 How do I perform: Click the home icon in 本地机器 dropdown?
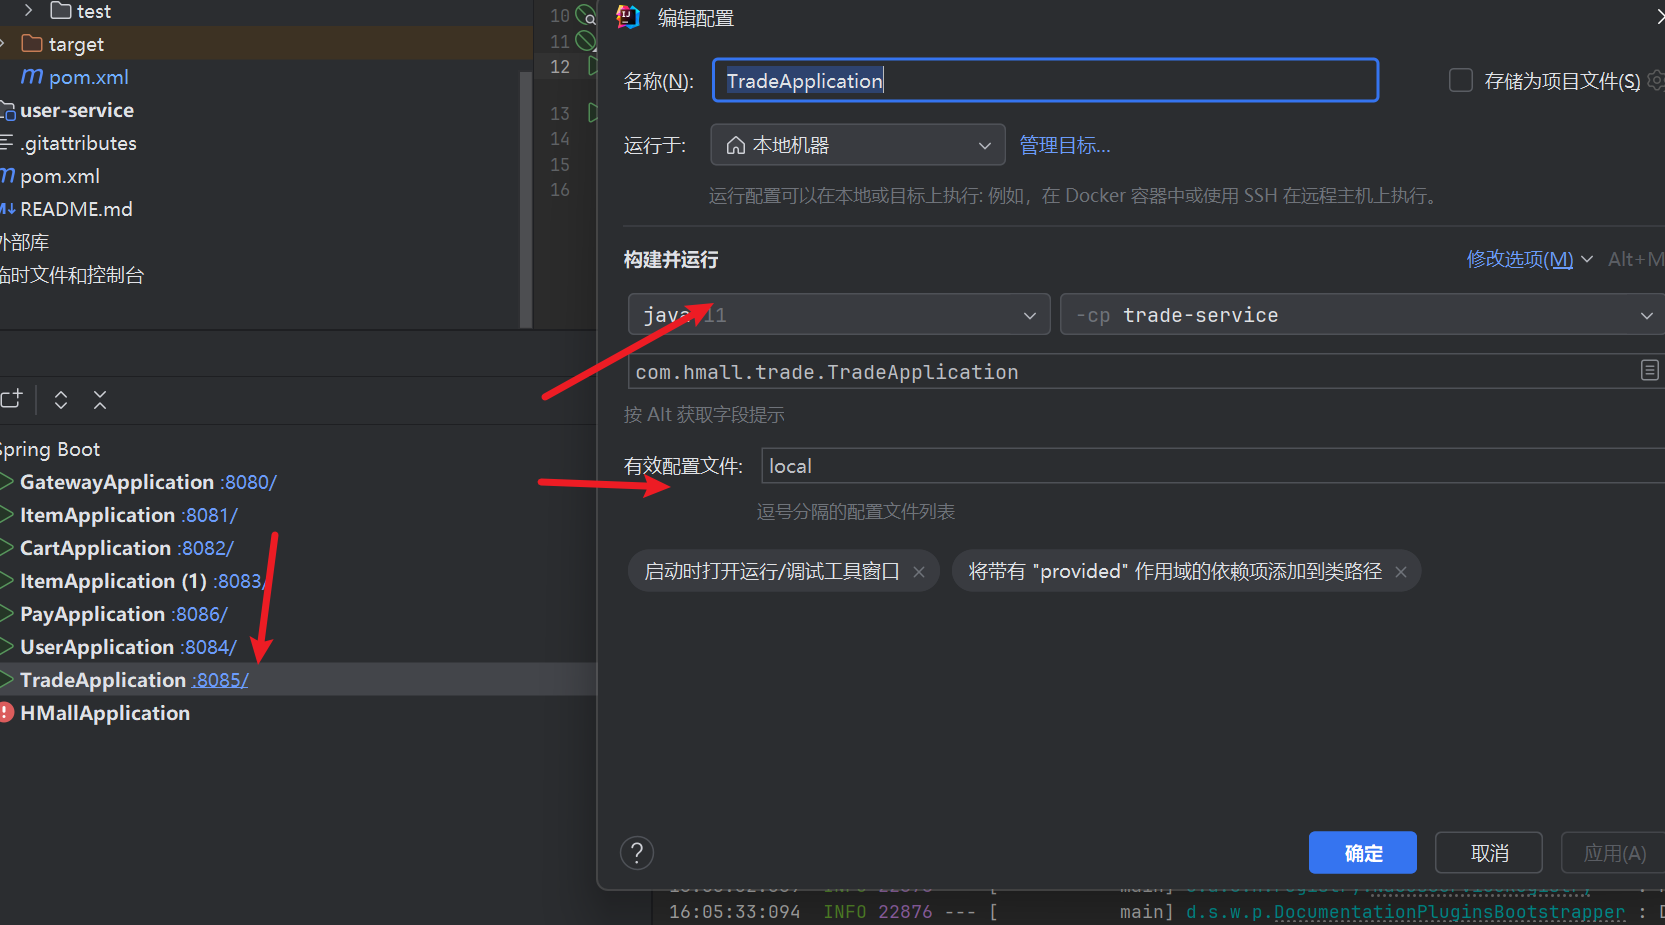(735, 146)
